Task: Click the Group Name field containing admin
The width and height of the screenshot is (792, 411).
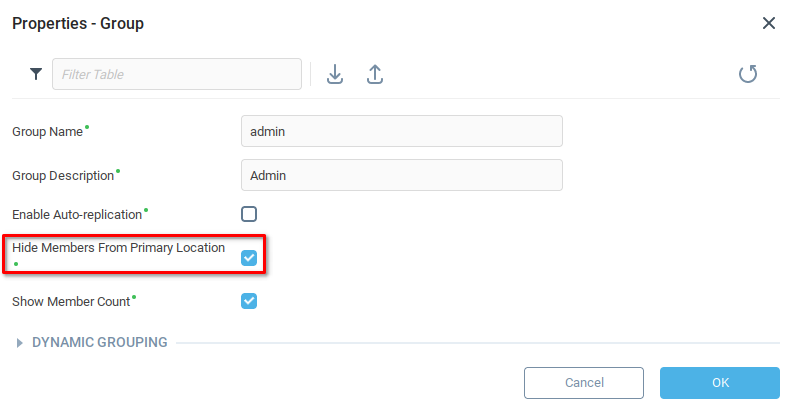Action: pyautogui.click(x=402, y=131)
